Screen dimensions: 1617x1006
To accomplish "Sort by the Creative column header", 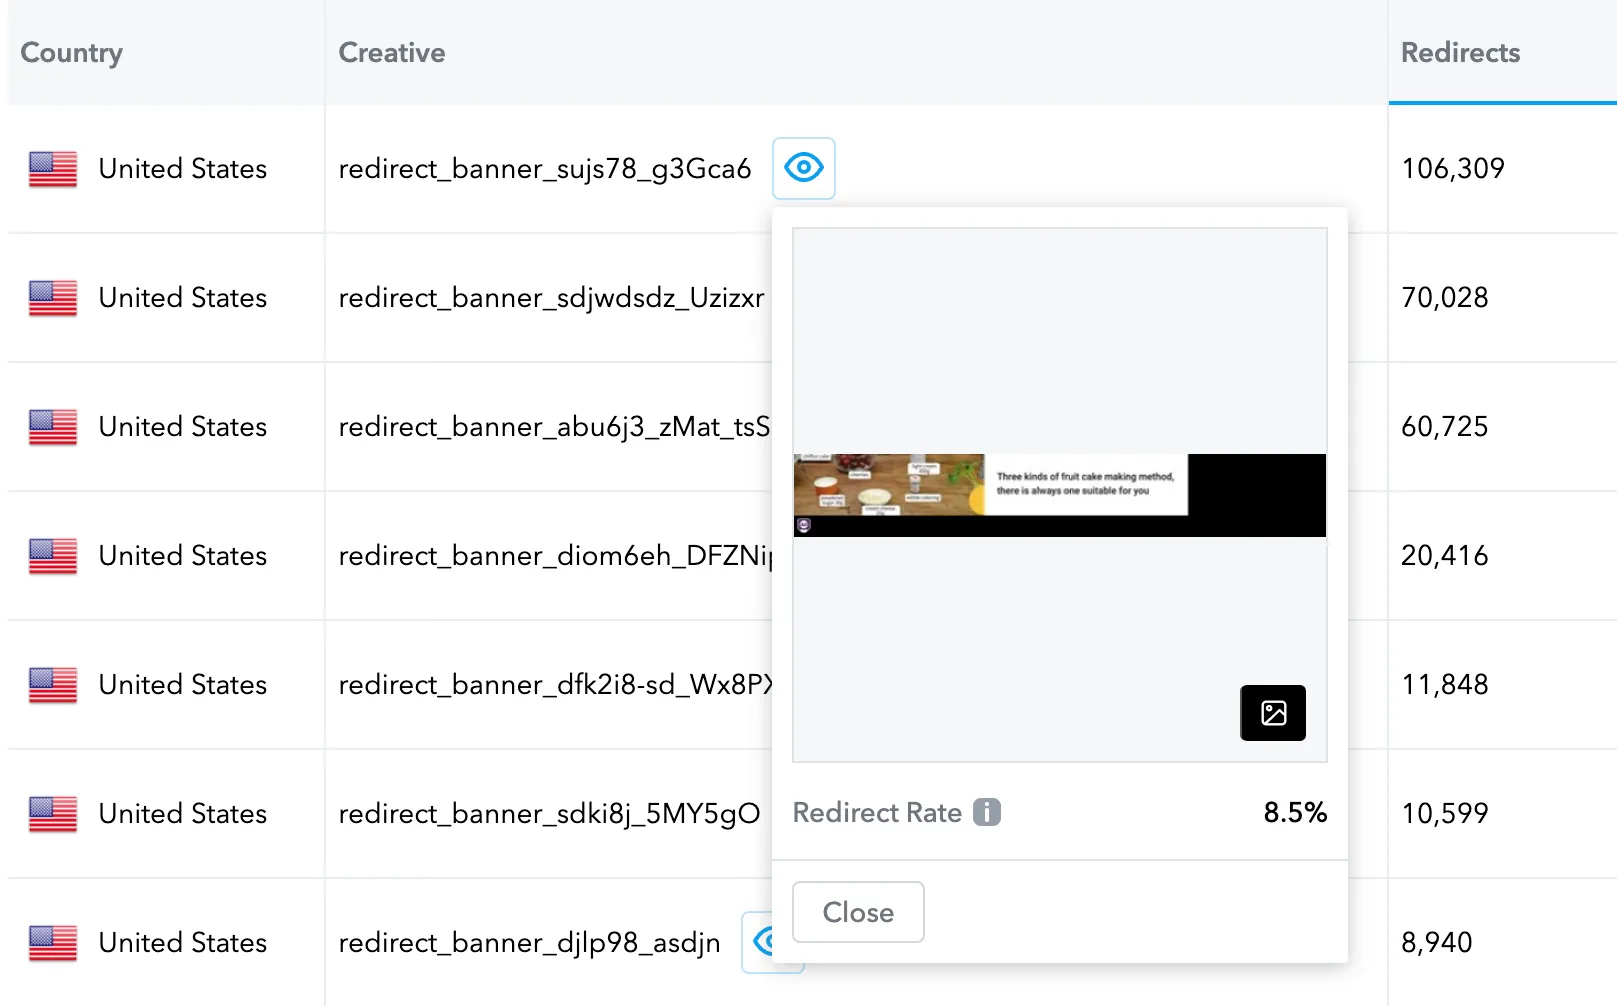I will 391,52.
